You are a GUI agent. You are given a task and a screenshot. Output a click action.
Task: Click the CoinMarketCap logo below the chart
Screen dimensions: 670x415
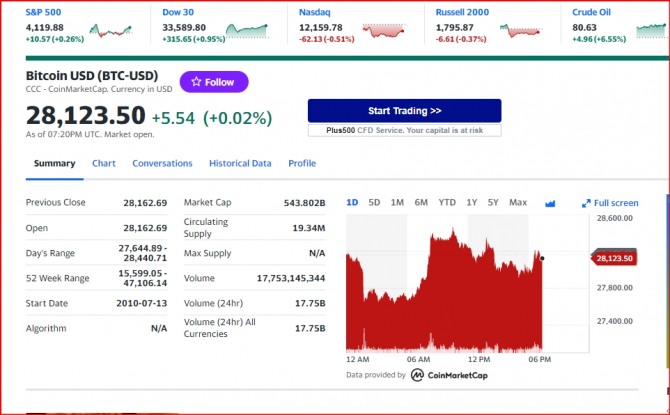click(449, 375)
